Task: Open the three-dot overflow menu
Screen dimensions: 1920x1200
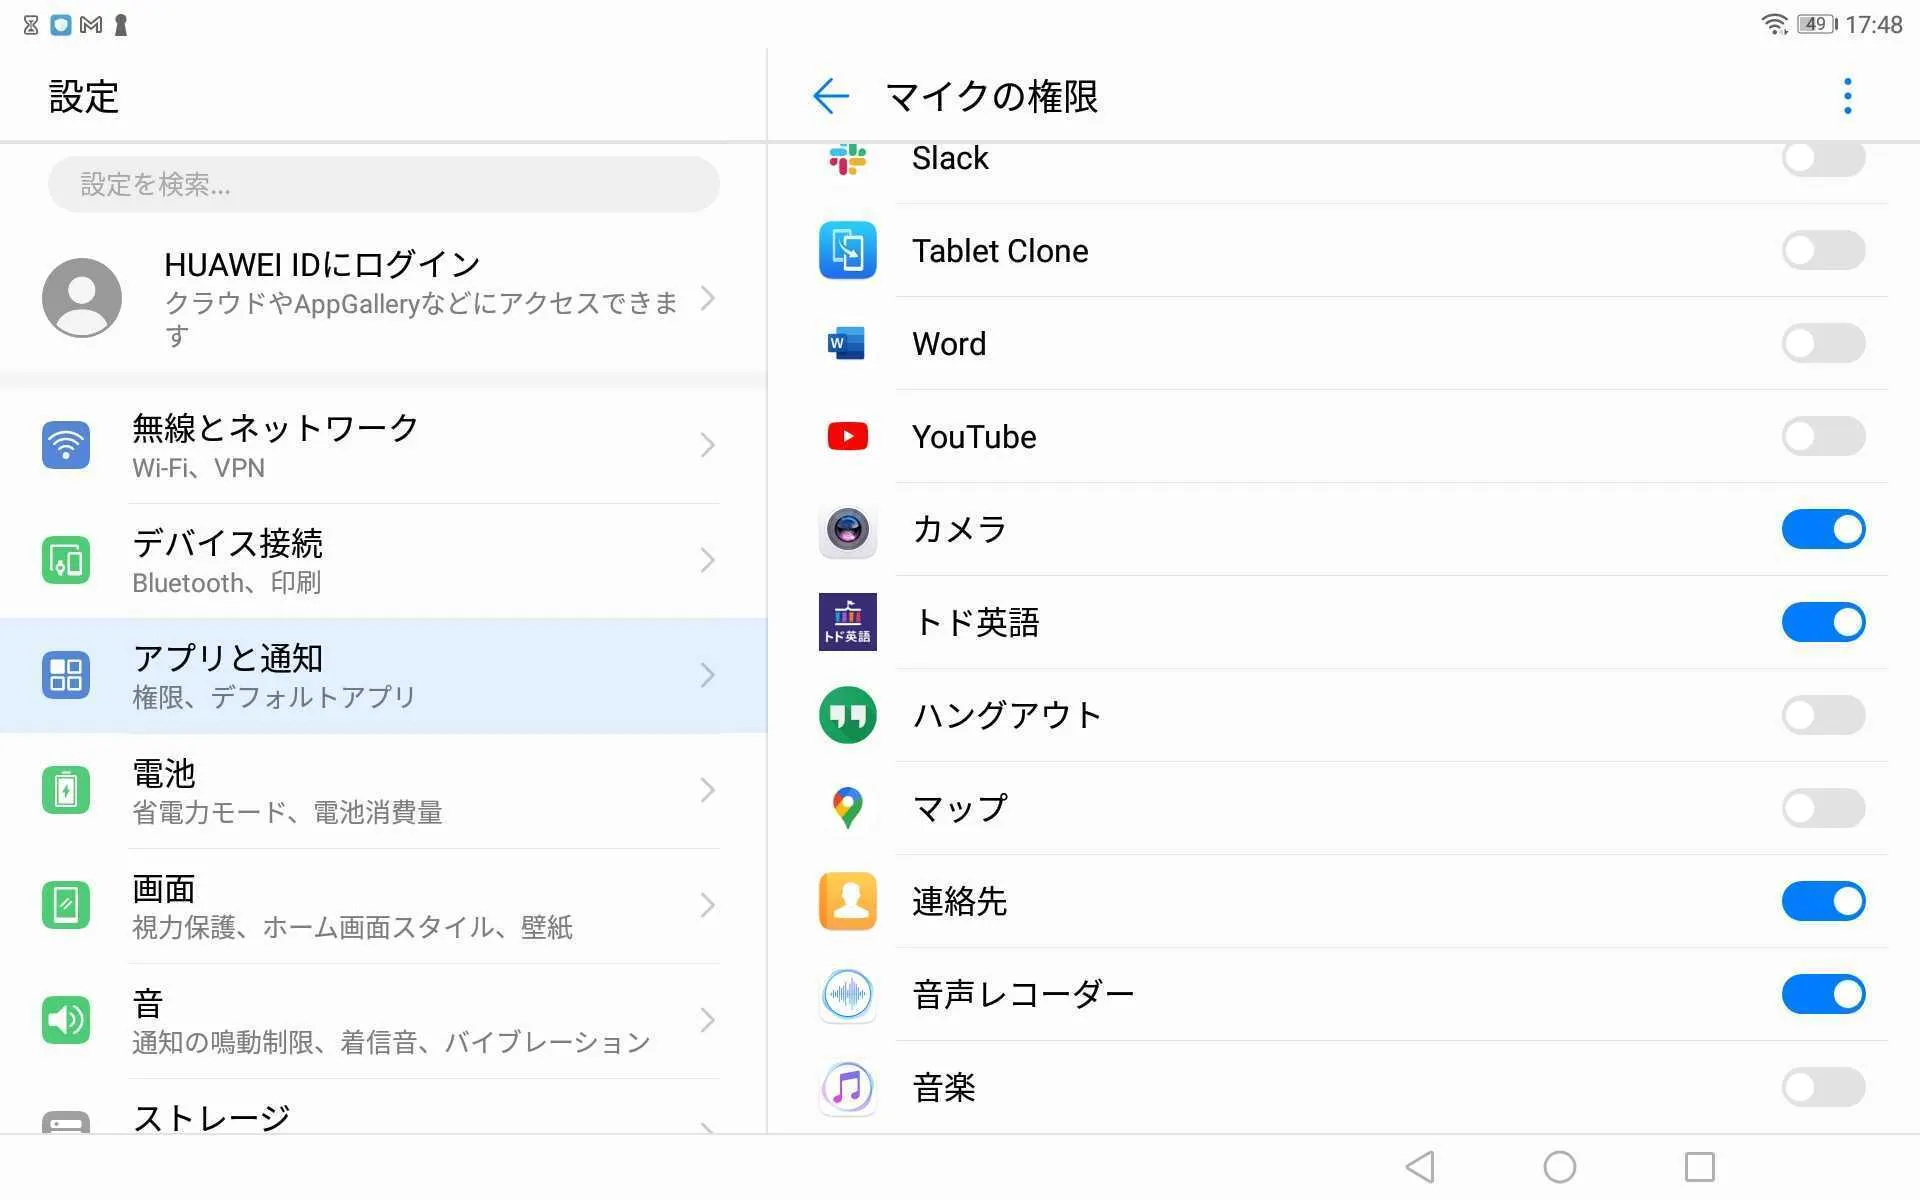Action: coord(1847,96)
